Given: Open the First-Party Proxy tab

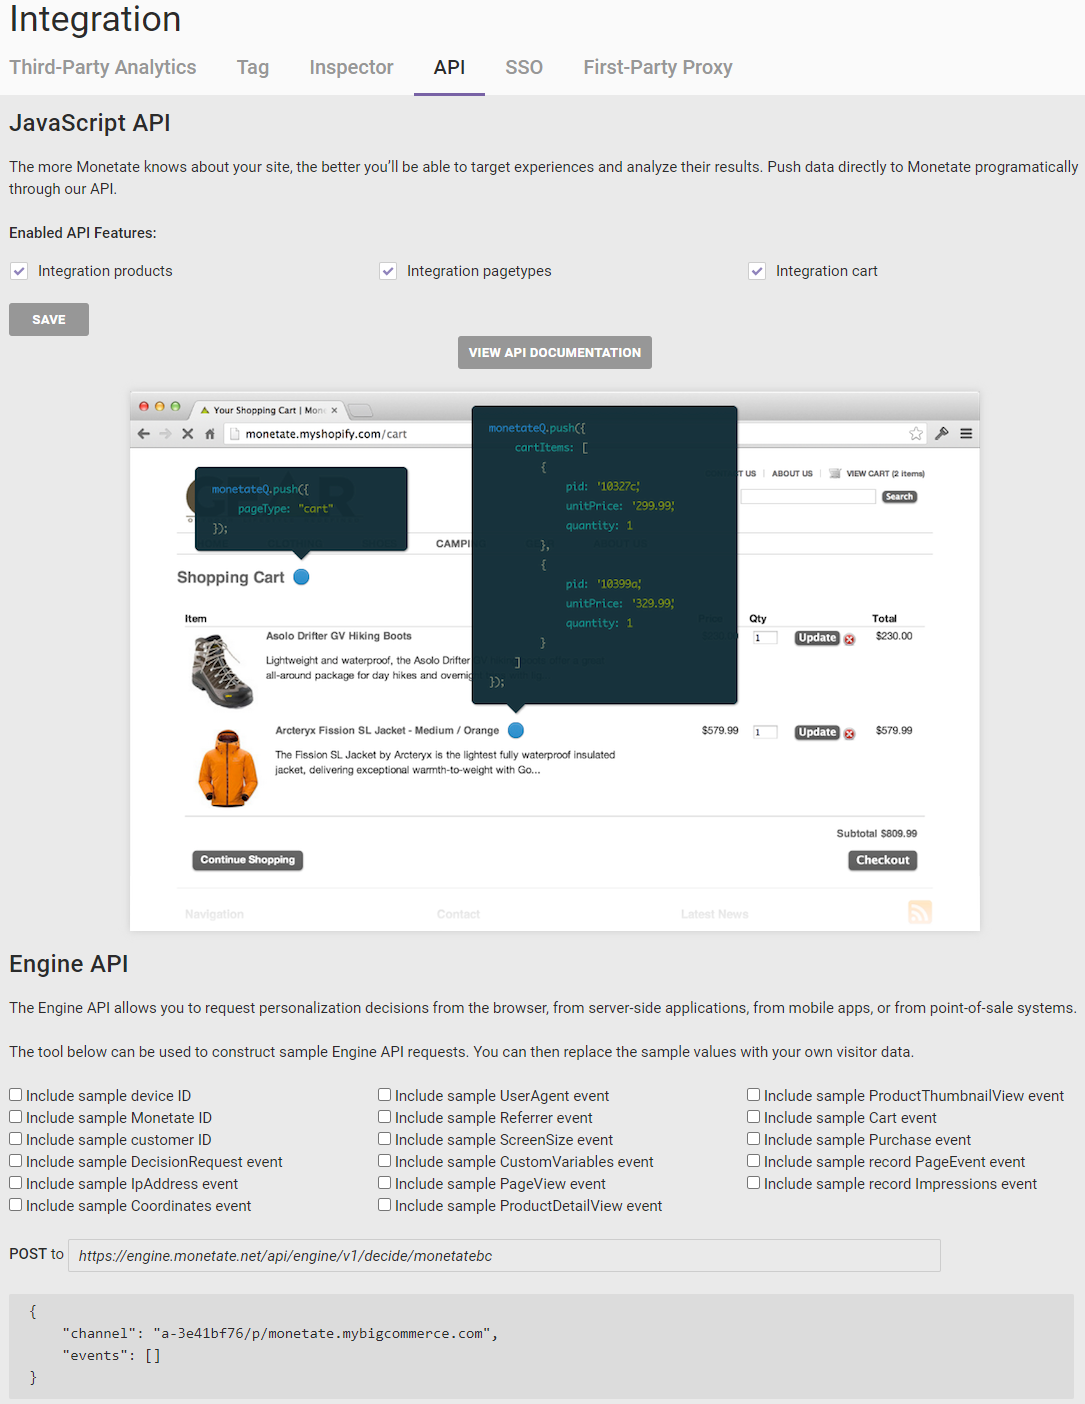Looking at the screenshot, I should 658,67.
